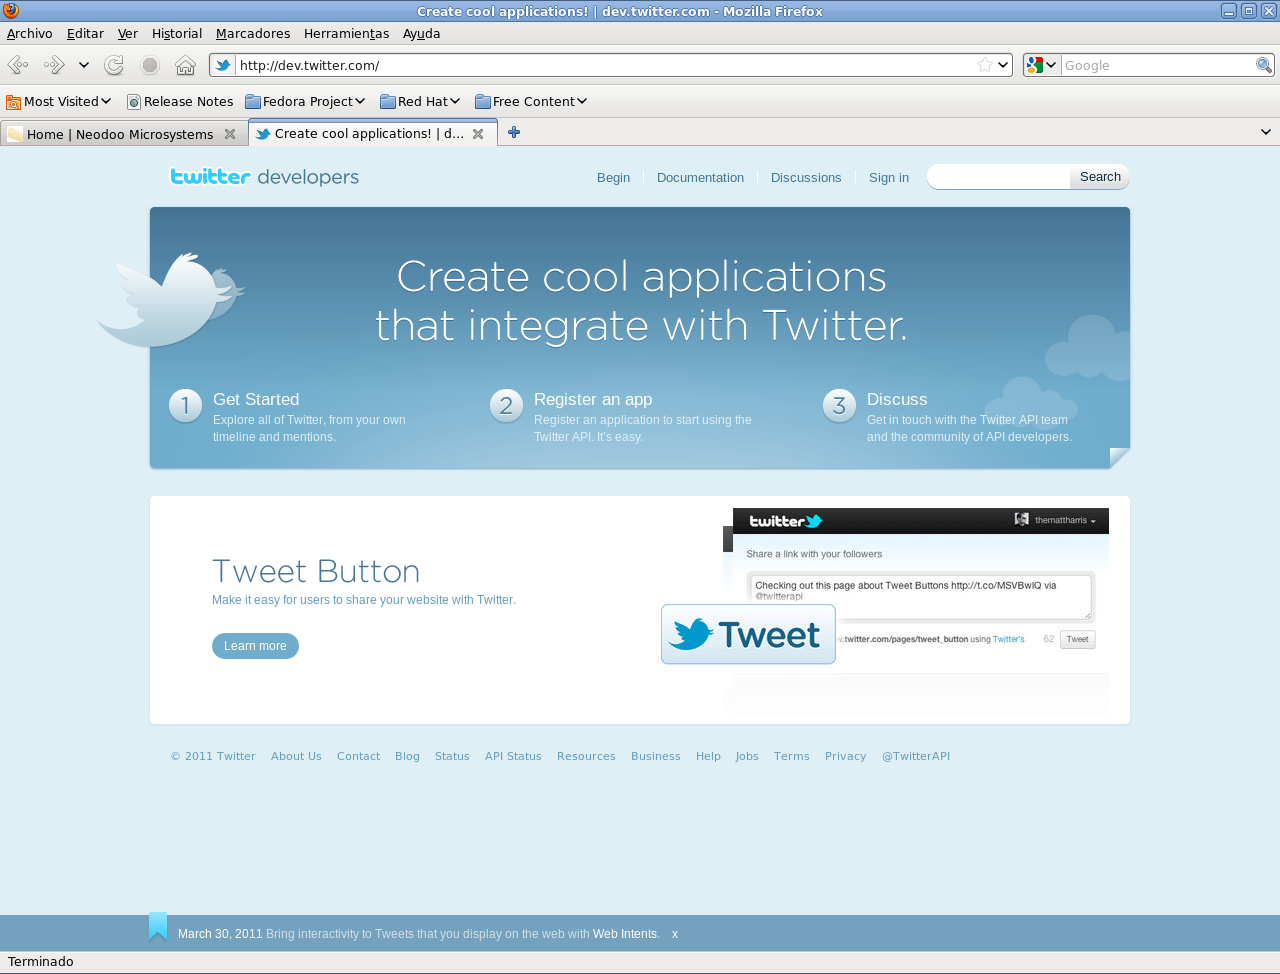Viewport: 1280px width, 974px height.
Task: Click the Register an app heading
Action: 593,399
